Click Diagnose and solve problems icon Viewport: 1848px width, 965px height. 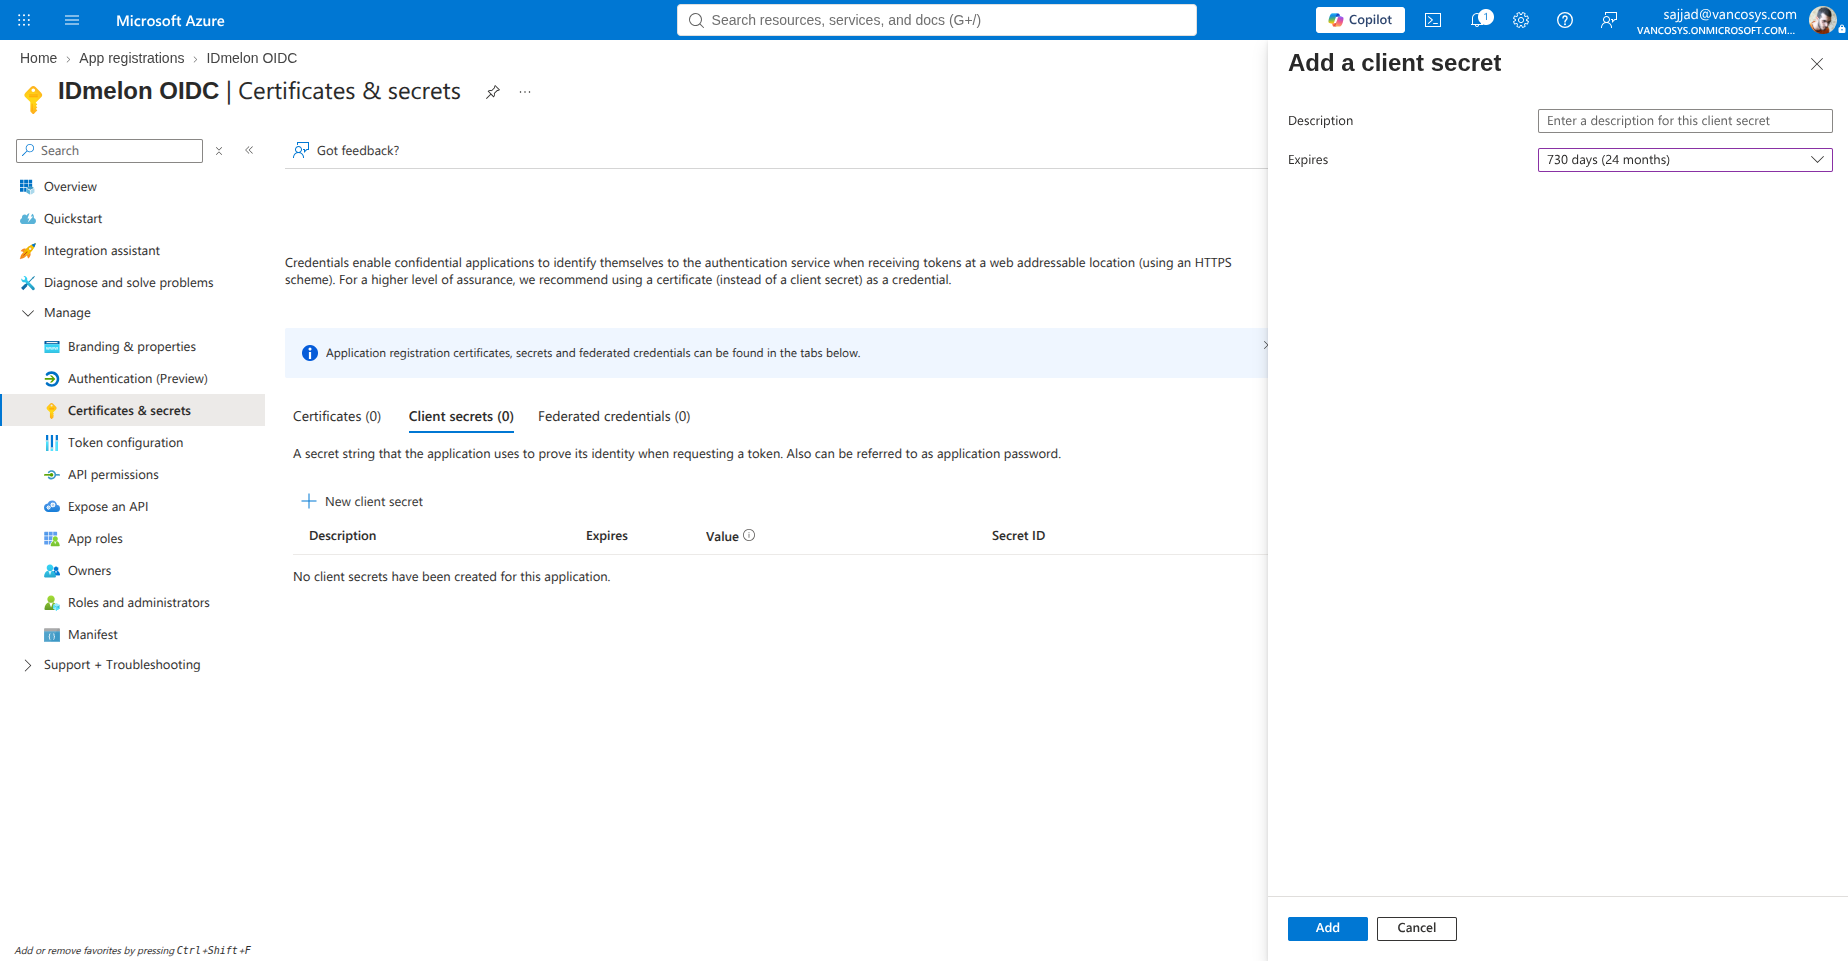pos(27,283)
